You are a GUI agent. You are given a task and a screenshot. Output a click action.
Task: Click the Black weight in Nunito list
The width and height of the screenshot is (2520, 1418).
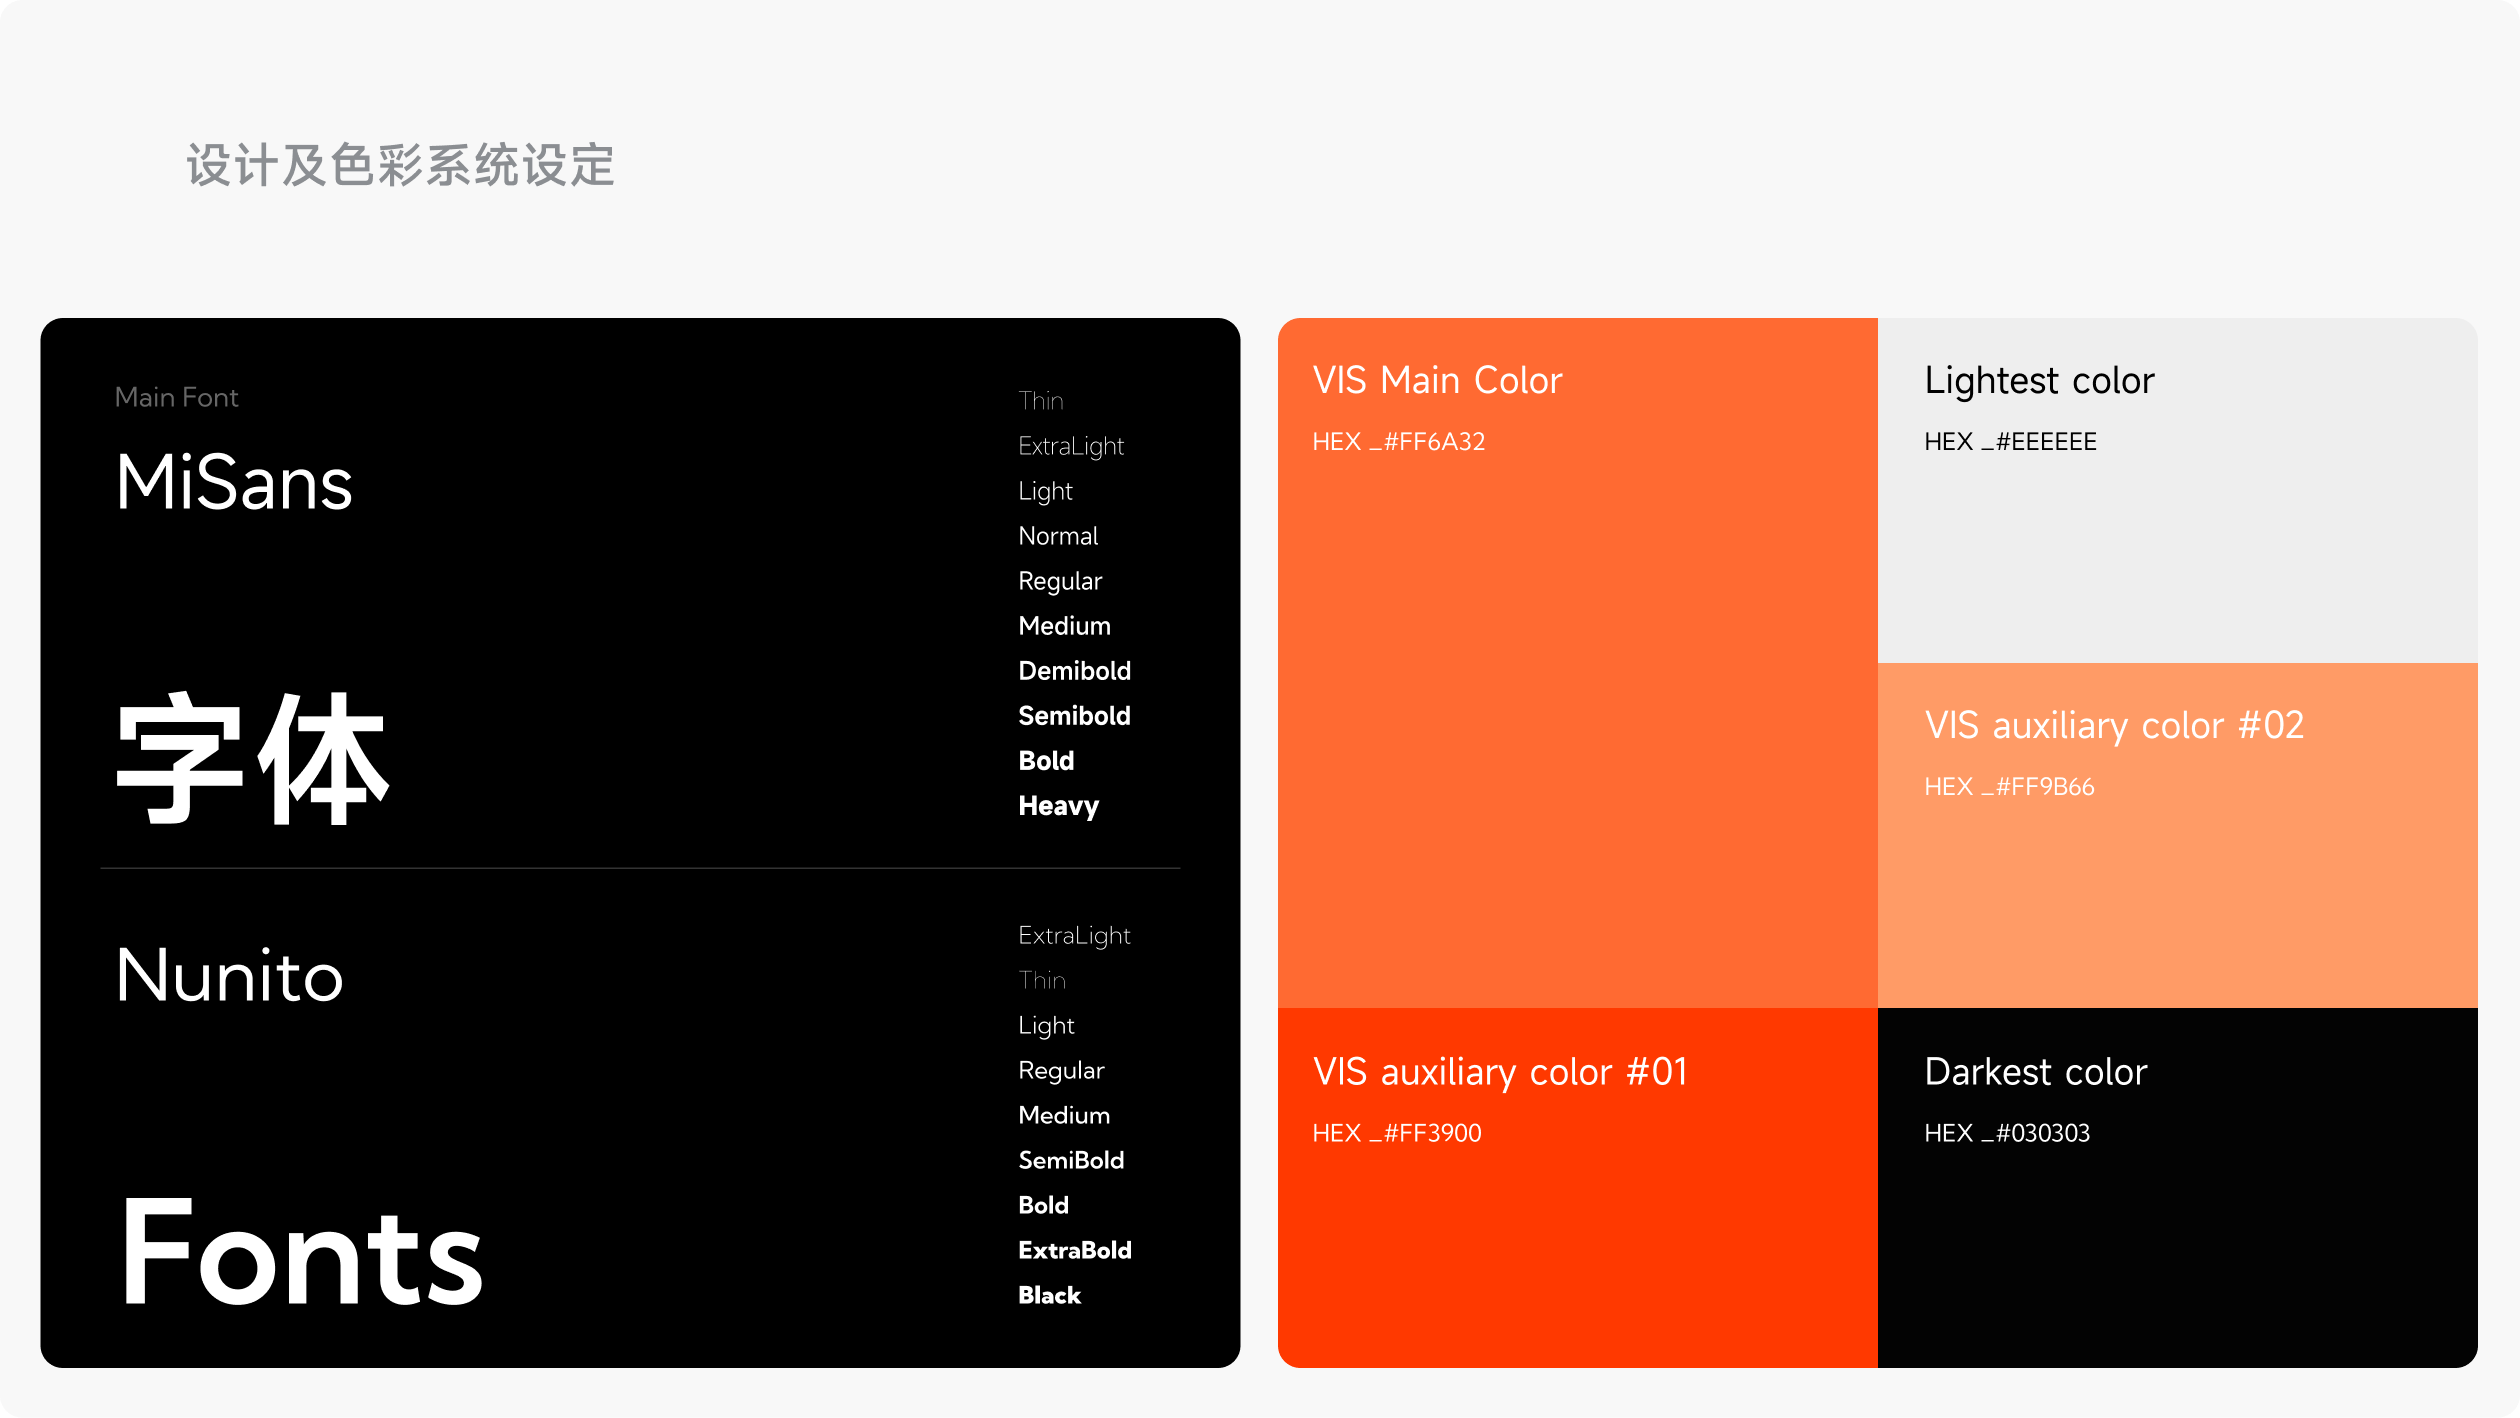tap(1048, 1295)
